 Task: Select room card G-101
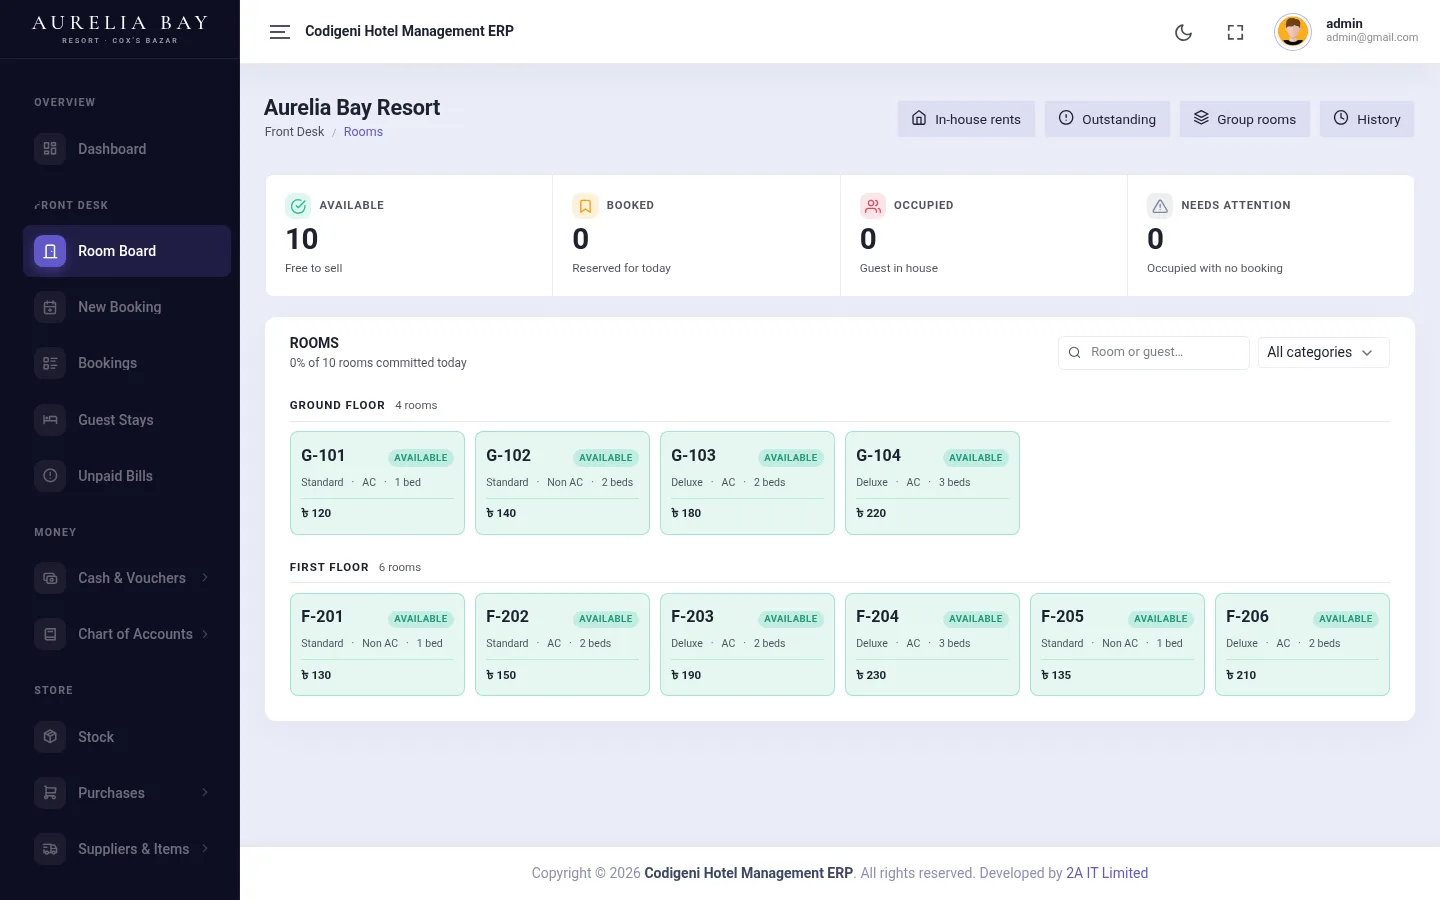[x=377, y=483]
